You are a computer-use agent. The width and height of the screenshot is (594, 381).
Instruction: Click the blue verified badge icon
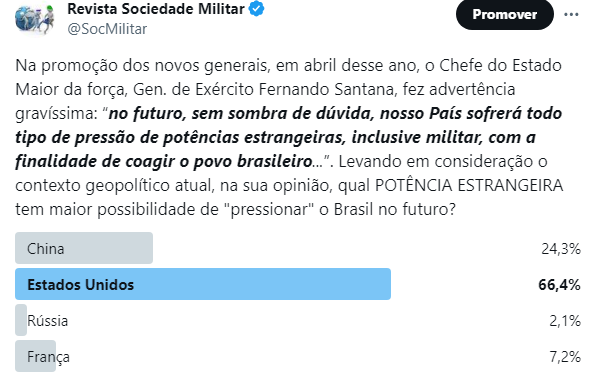(x=256, y=9)
